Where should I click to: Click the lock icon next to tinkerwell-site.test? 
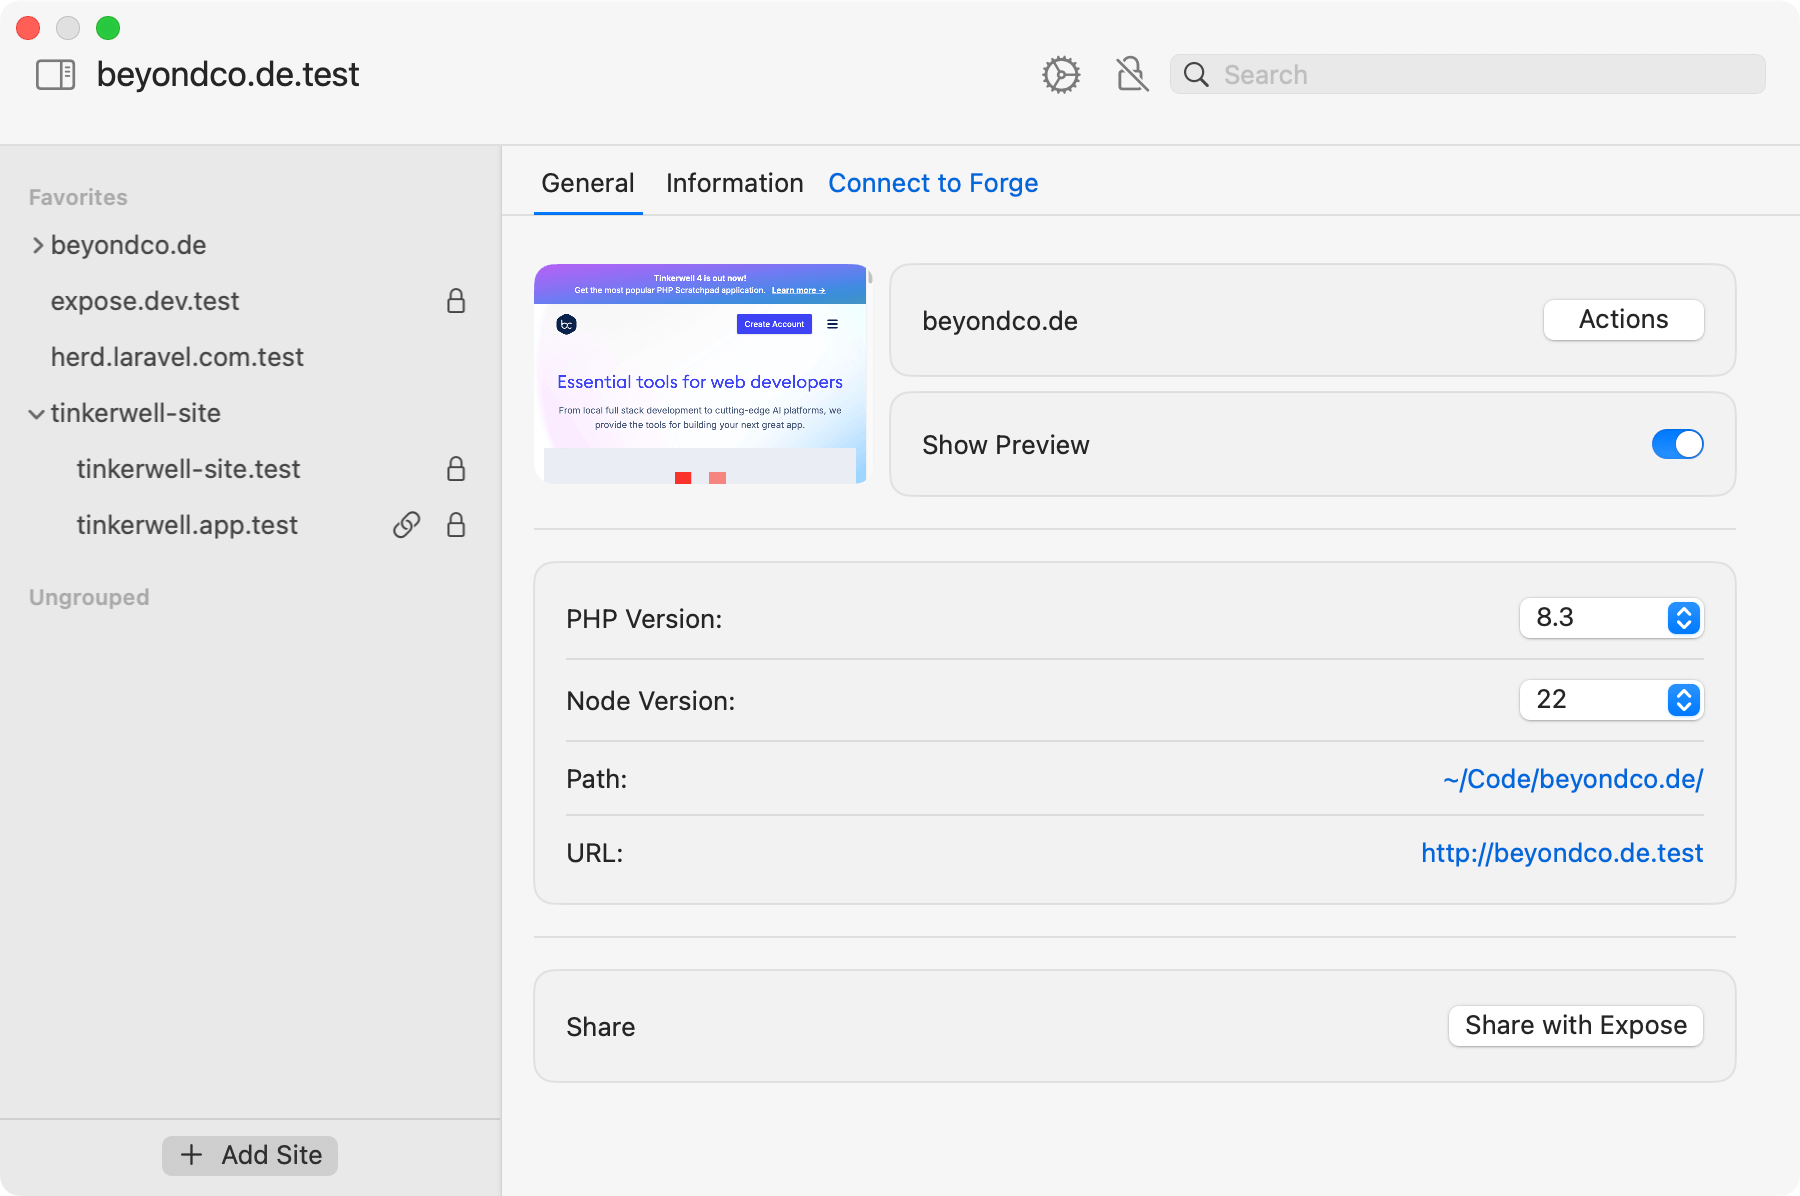(x=456, y=469)
